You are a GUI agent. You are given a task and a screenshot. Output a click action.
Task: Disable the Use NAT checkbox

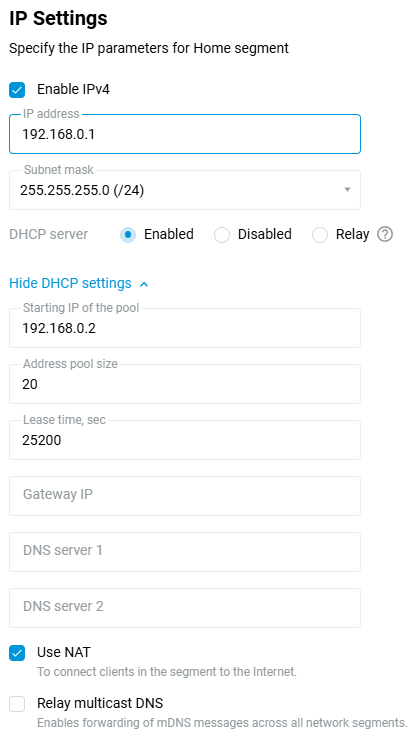pyautogui.click(x=17, y=653)
